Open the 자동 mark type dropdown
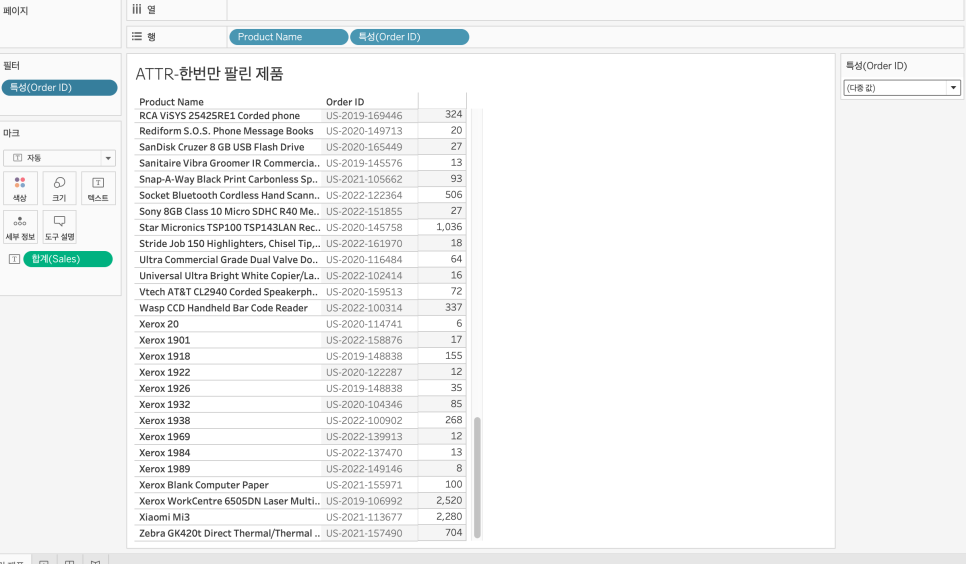This screenshot has width=966, height=564. (x=59, y=158)
